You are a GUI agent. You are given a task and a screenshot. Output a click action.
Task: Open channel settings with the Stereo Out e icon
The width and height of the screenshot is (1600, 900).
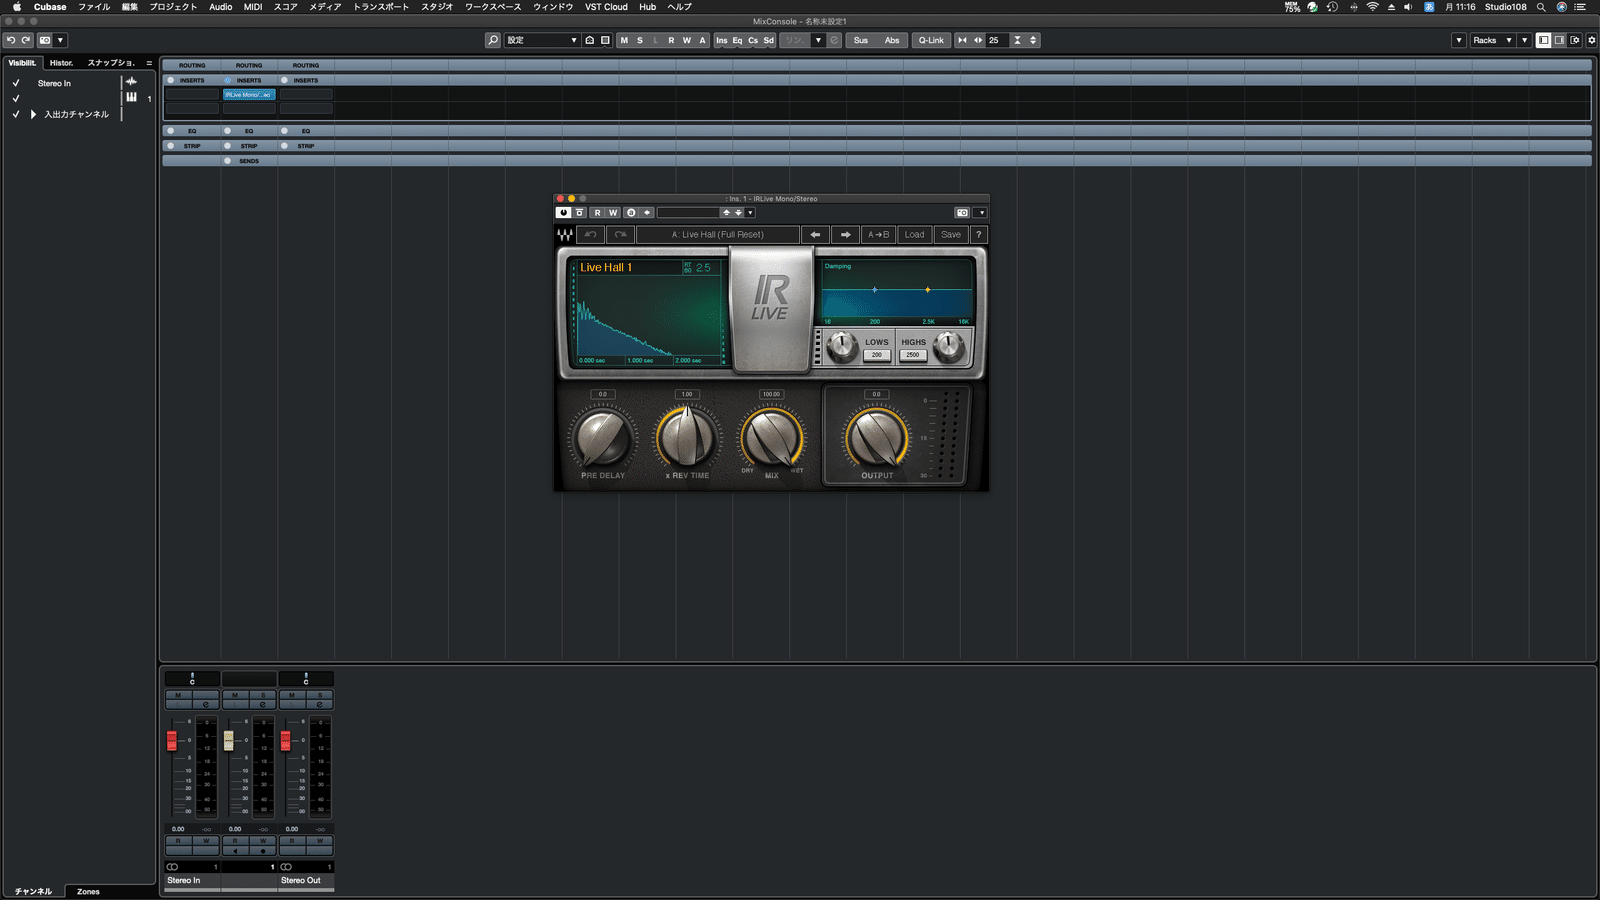320,702
